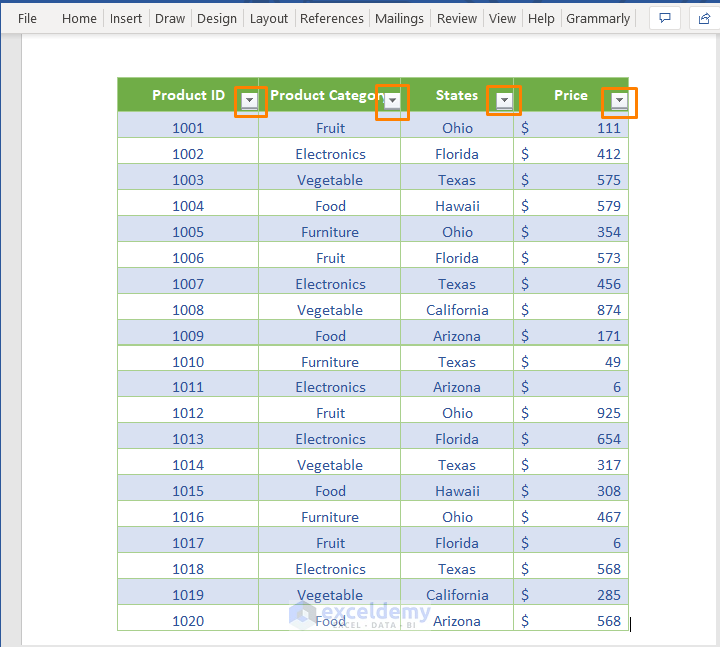Click the price value 285
Screen dimensions: 720x647
608,595
